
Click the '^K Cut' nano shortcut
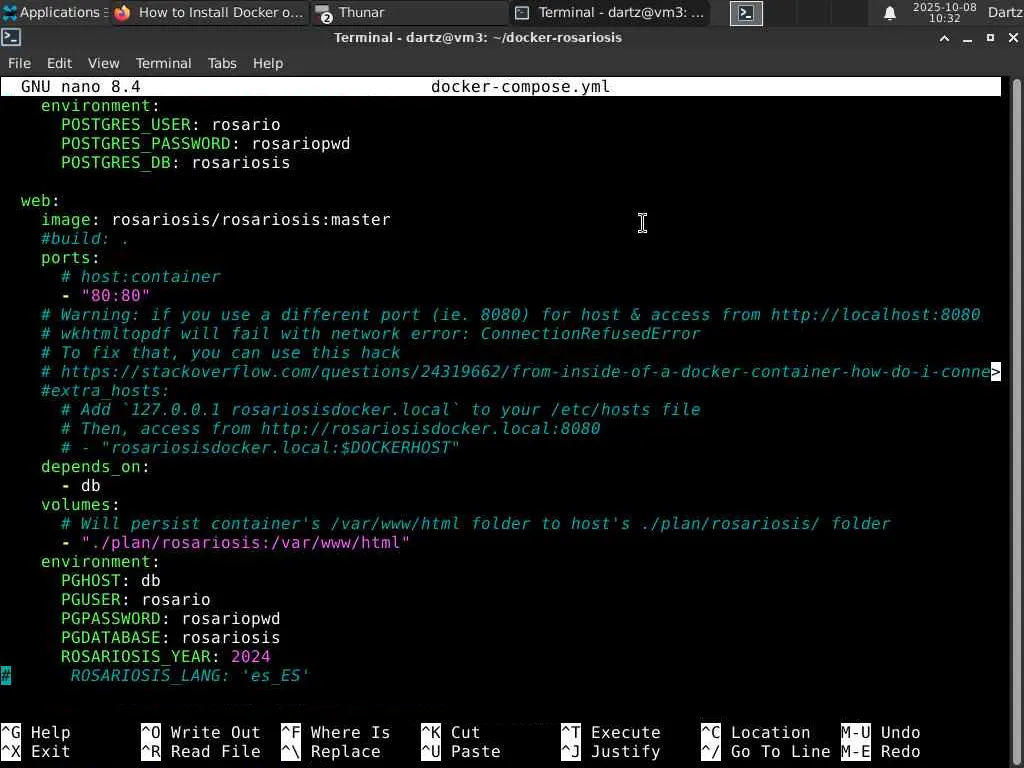450,733
